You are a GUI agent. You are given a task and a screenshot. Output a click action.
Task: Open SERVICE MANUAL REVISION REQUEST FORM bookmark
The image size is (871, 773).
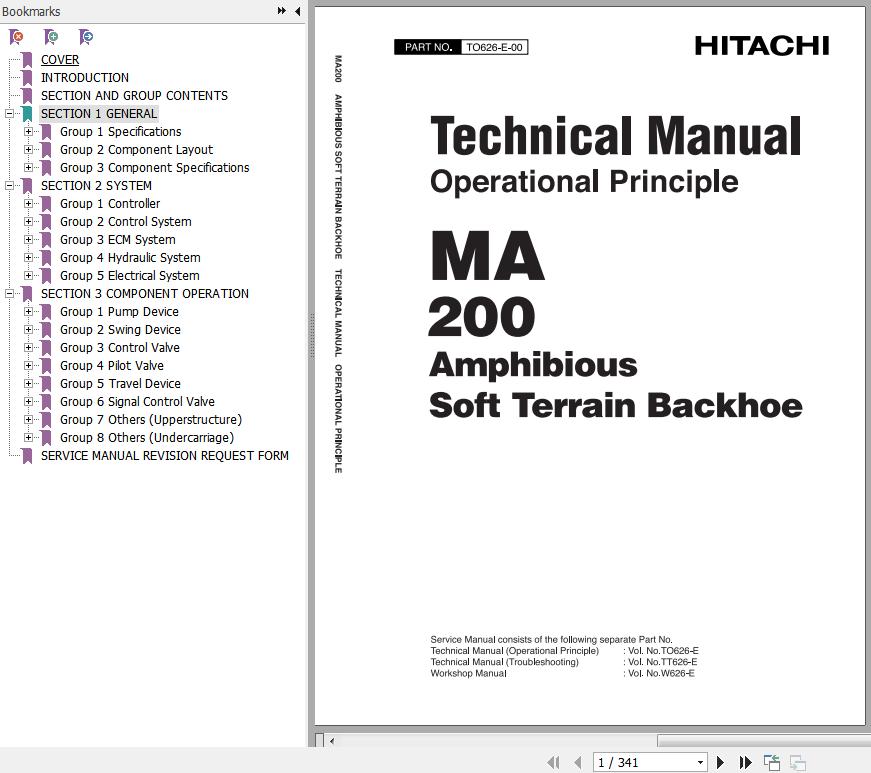pos(164,456)
